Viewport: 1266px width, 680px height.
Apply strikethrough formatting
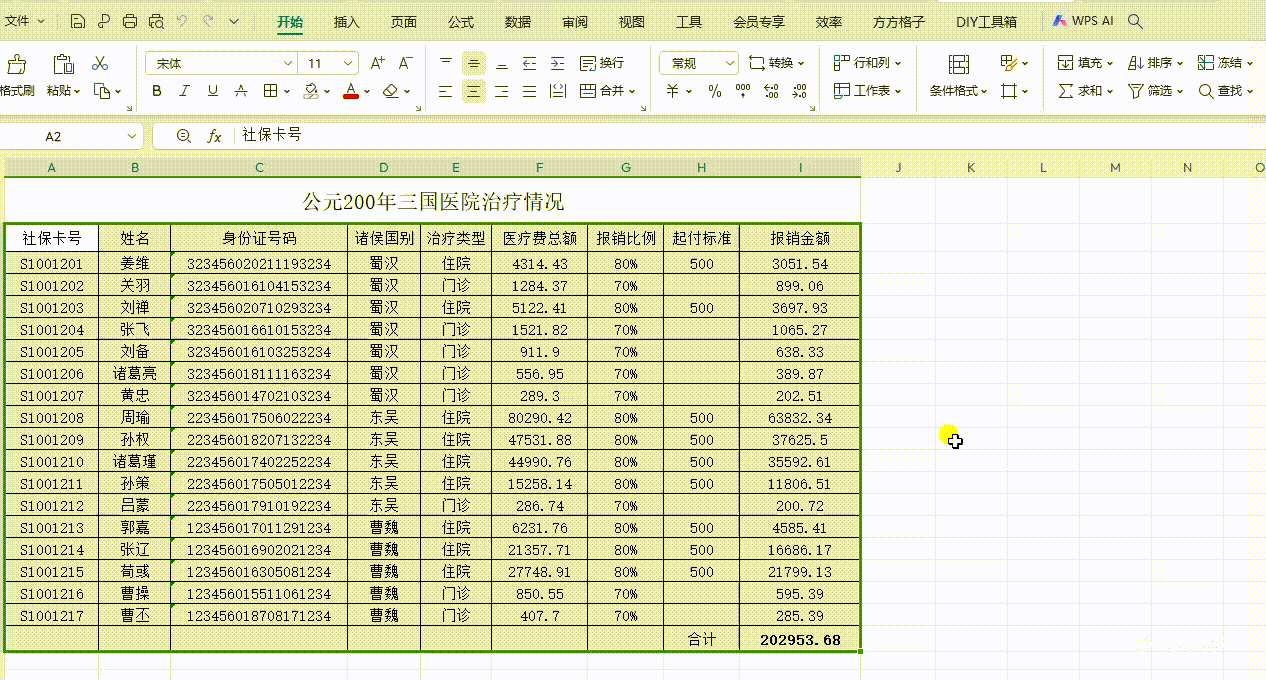(x=240, y=91)
